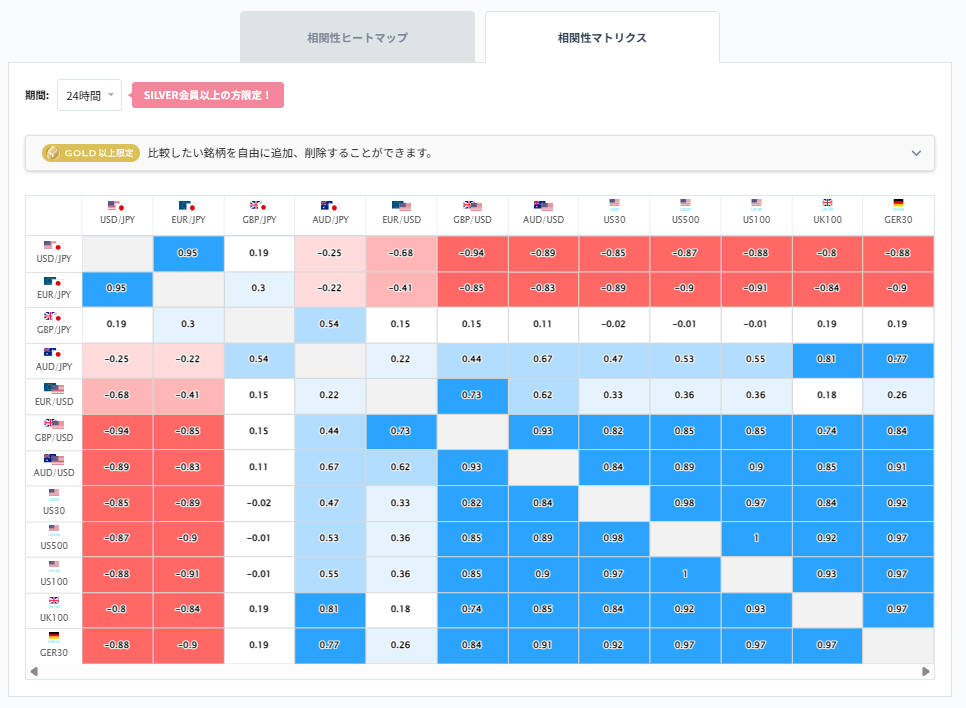Toggle the US500 column by clicking its header
This screenshot has width=966, height=708.
point(685,214)
